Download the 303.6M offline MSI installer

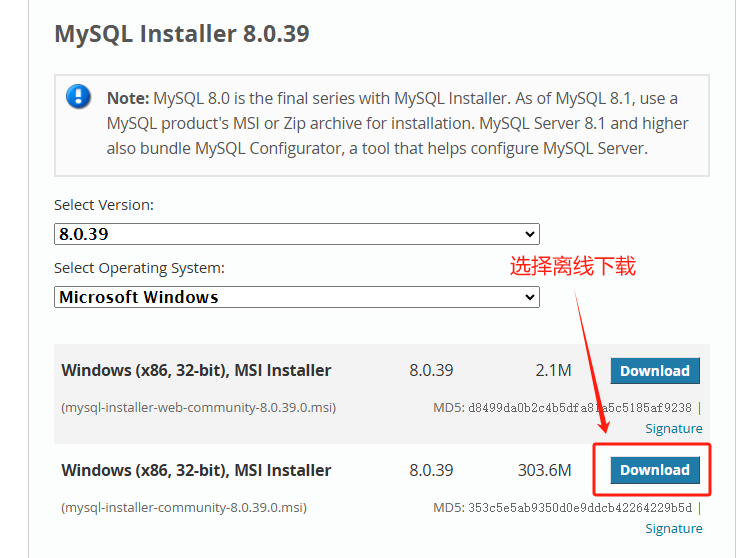click(655, 470)
